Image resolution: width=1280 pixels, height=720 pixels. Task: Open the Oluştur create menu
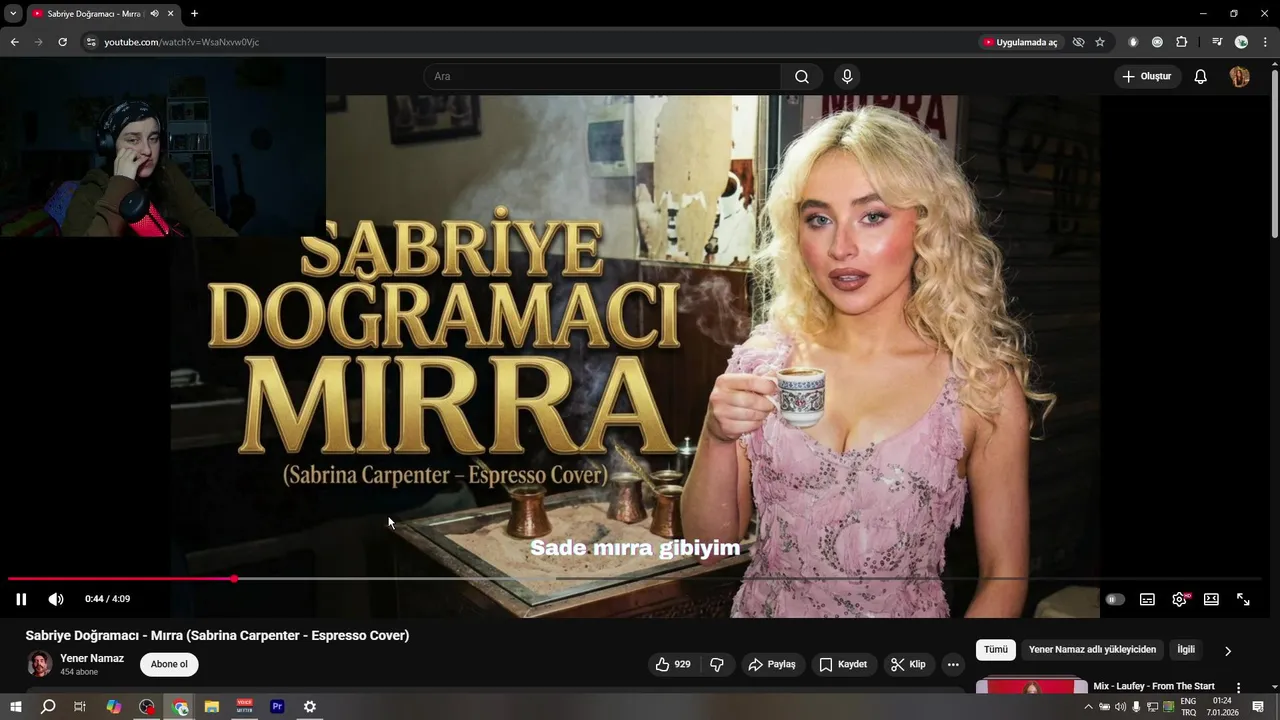[1147, 77]
